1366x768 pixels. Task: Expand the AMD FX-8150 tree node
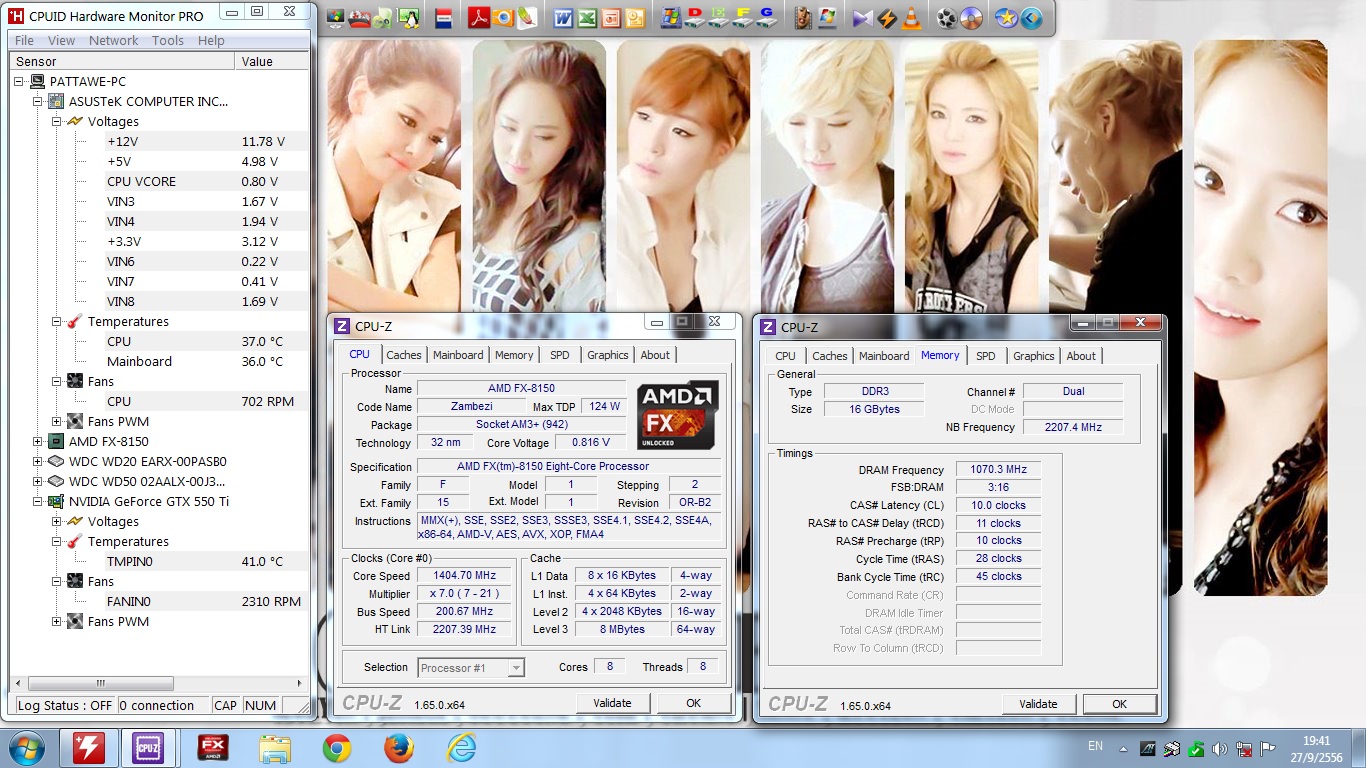[38, 441]
